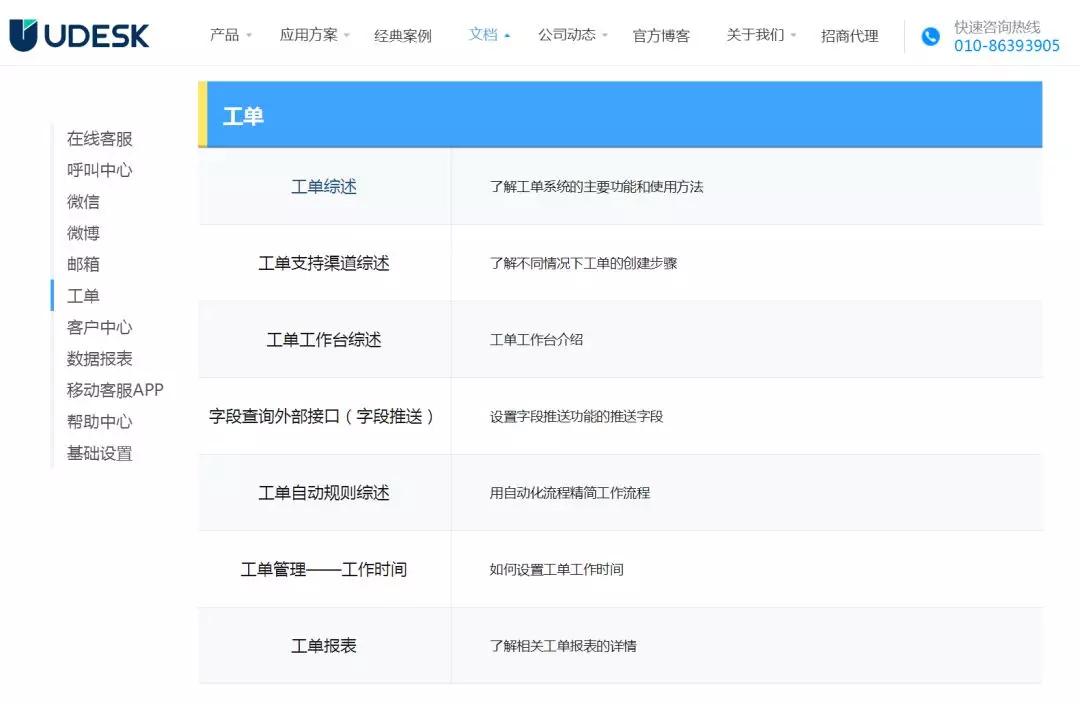
Task: Open the 产品 menu
Action: coord(225,35)
